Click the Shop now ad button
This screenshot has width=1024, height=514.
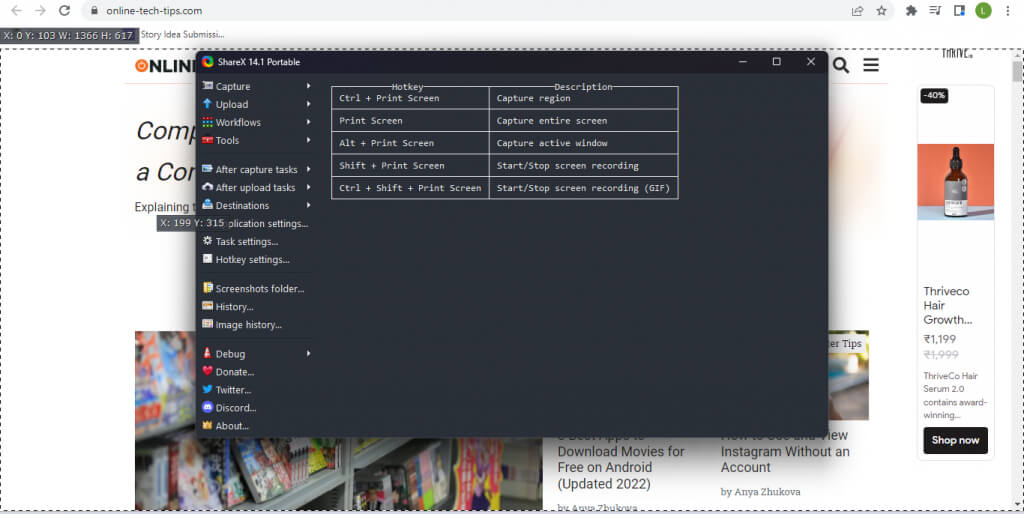pos(955,440)
